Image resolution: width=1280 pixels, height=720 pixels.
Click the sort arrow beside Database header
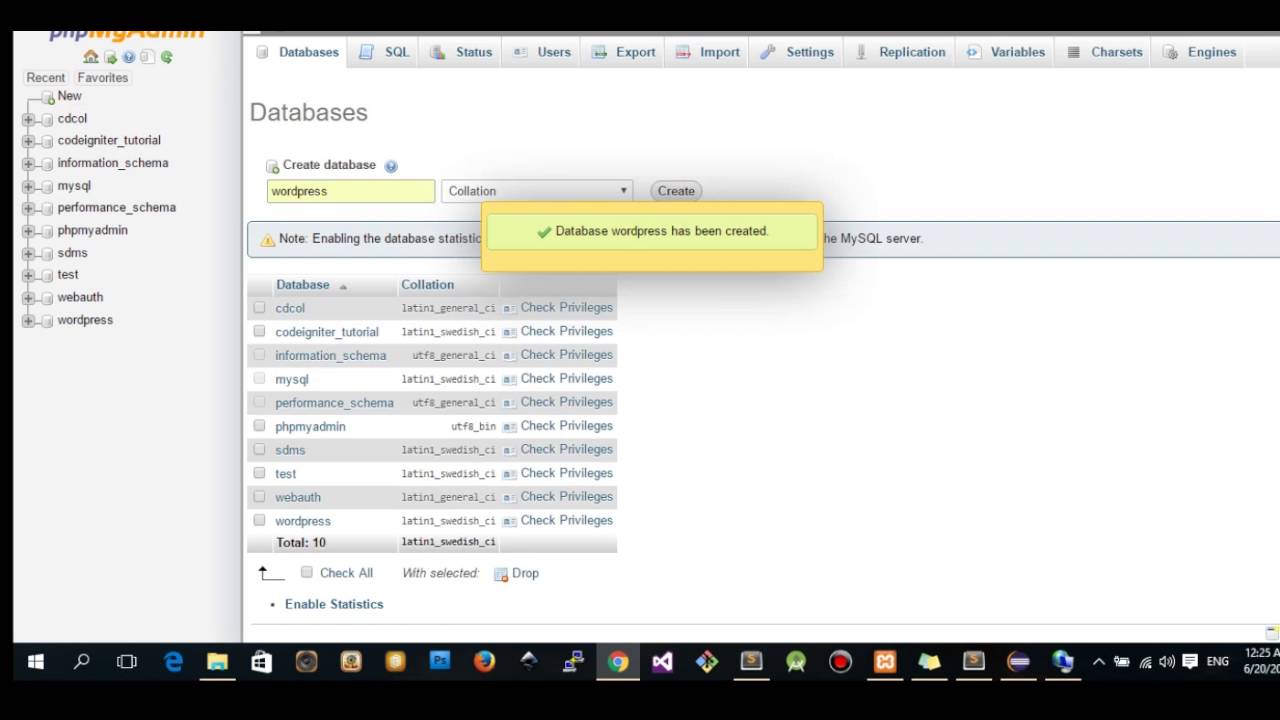click(343, 286)
